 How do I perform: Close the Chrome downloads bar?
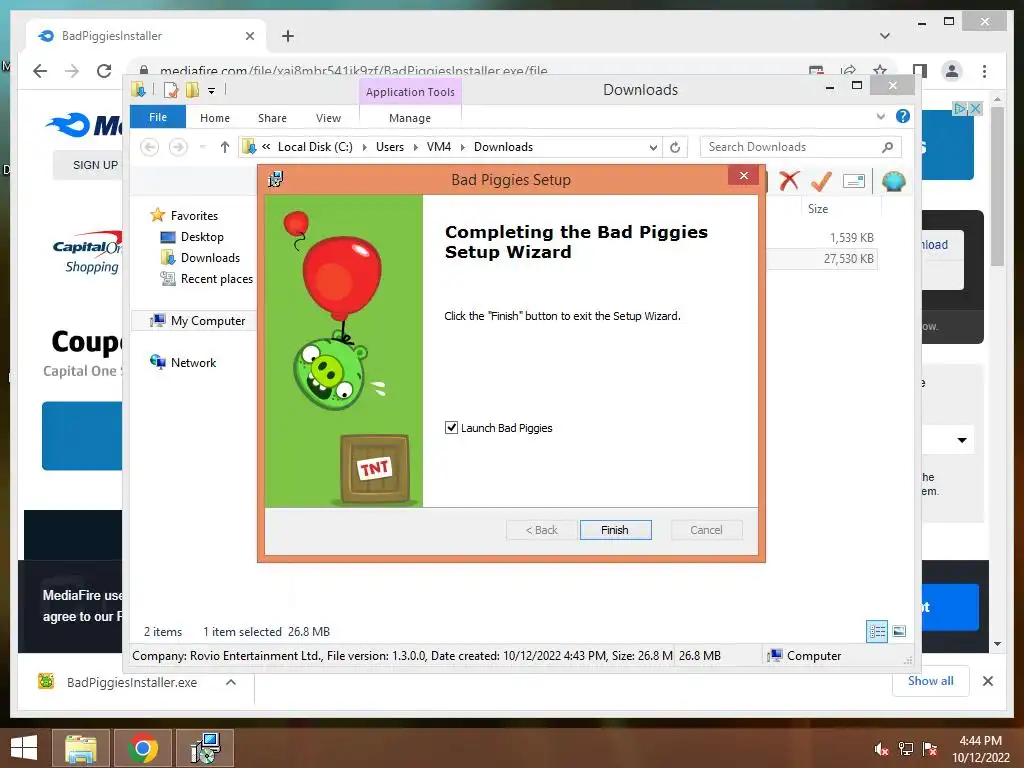[x=988, y=681]
